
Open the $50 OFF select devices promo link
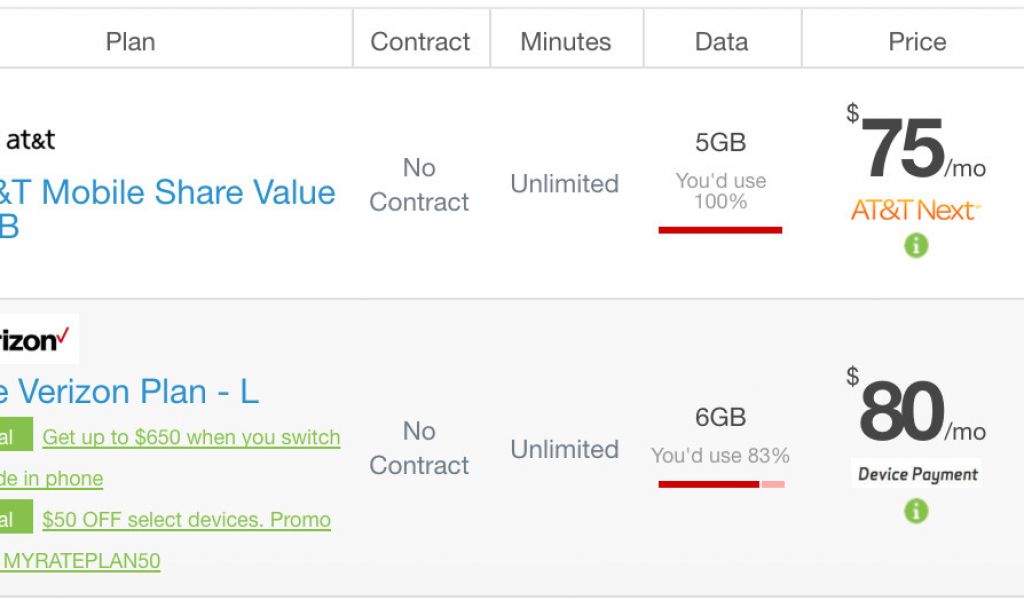(x=186, y=519)
